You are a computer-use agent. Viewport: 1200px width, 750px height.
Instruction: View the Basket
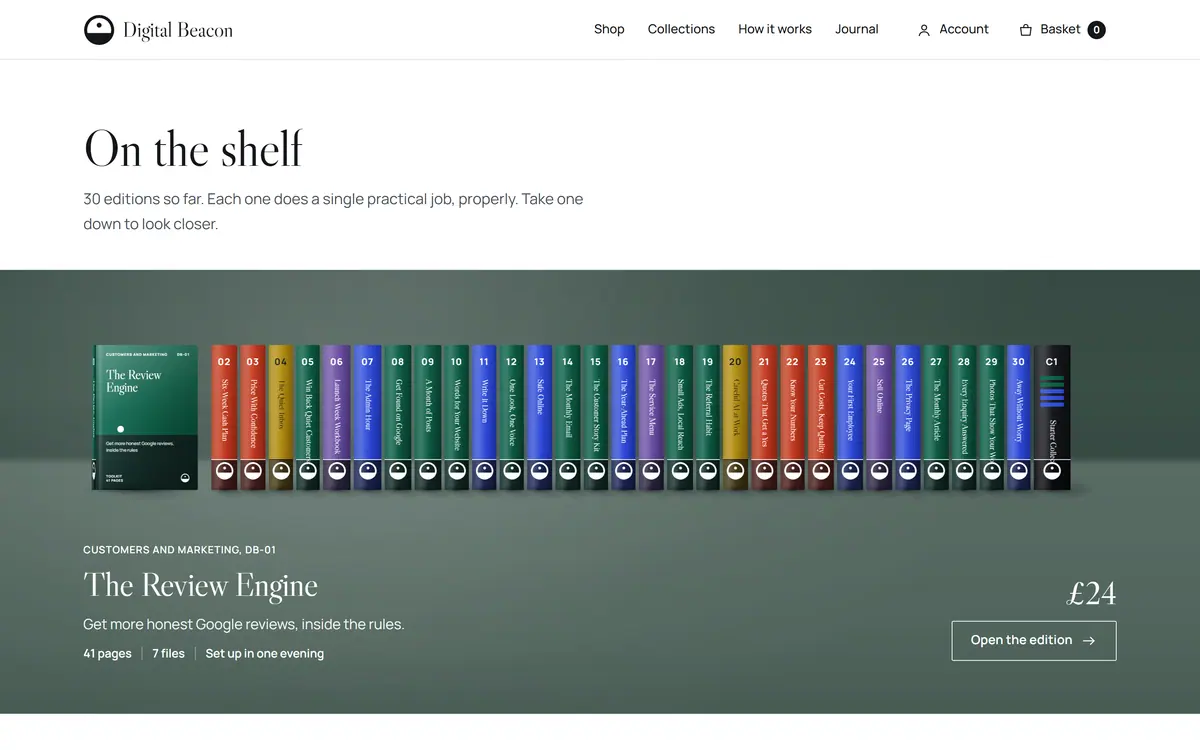pyautogui.click(x=1061, y=30)
